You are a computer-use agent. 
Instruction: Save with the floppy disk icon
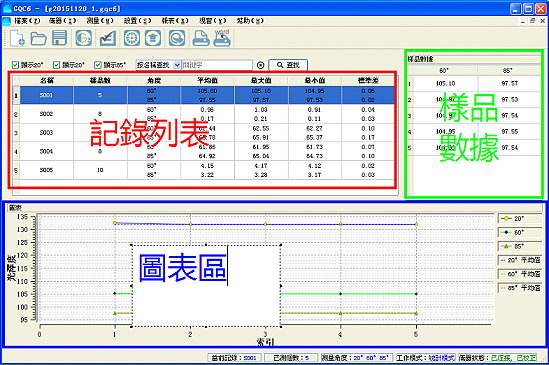click(59, 38)
